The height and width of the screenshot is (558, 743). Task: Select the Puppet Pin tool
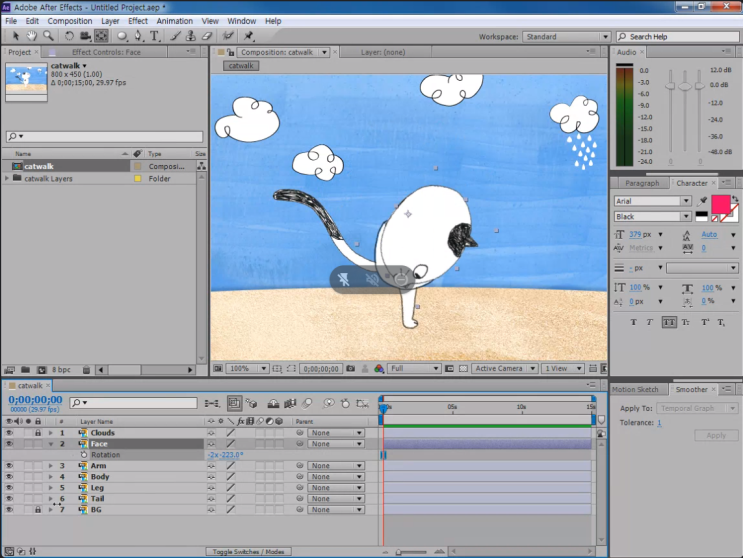[x=249, y=36]
